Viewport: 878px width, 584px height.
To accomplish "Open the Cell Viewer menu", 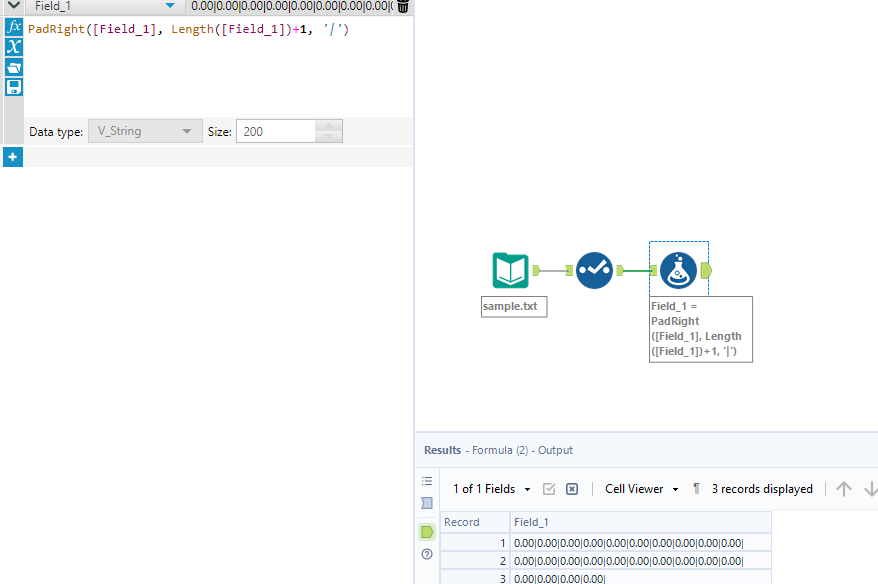I will [640, 489].
